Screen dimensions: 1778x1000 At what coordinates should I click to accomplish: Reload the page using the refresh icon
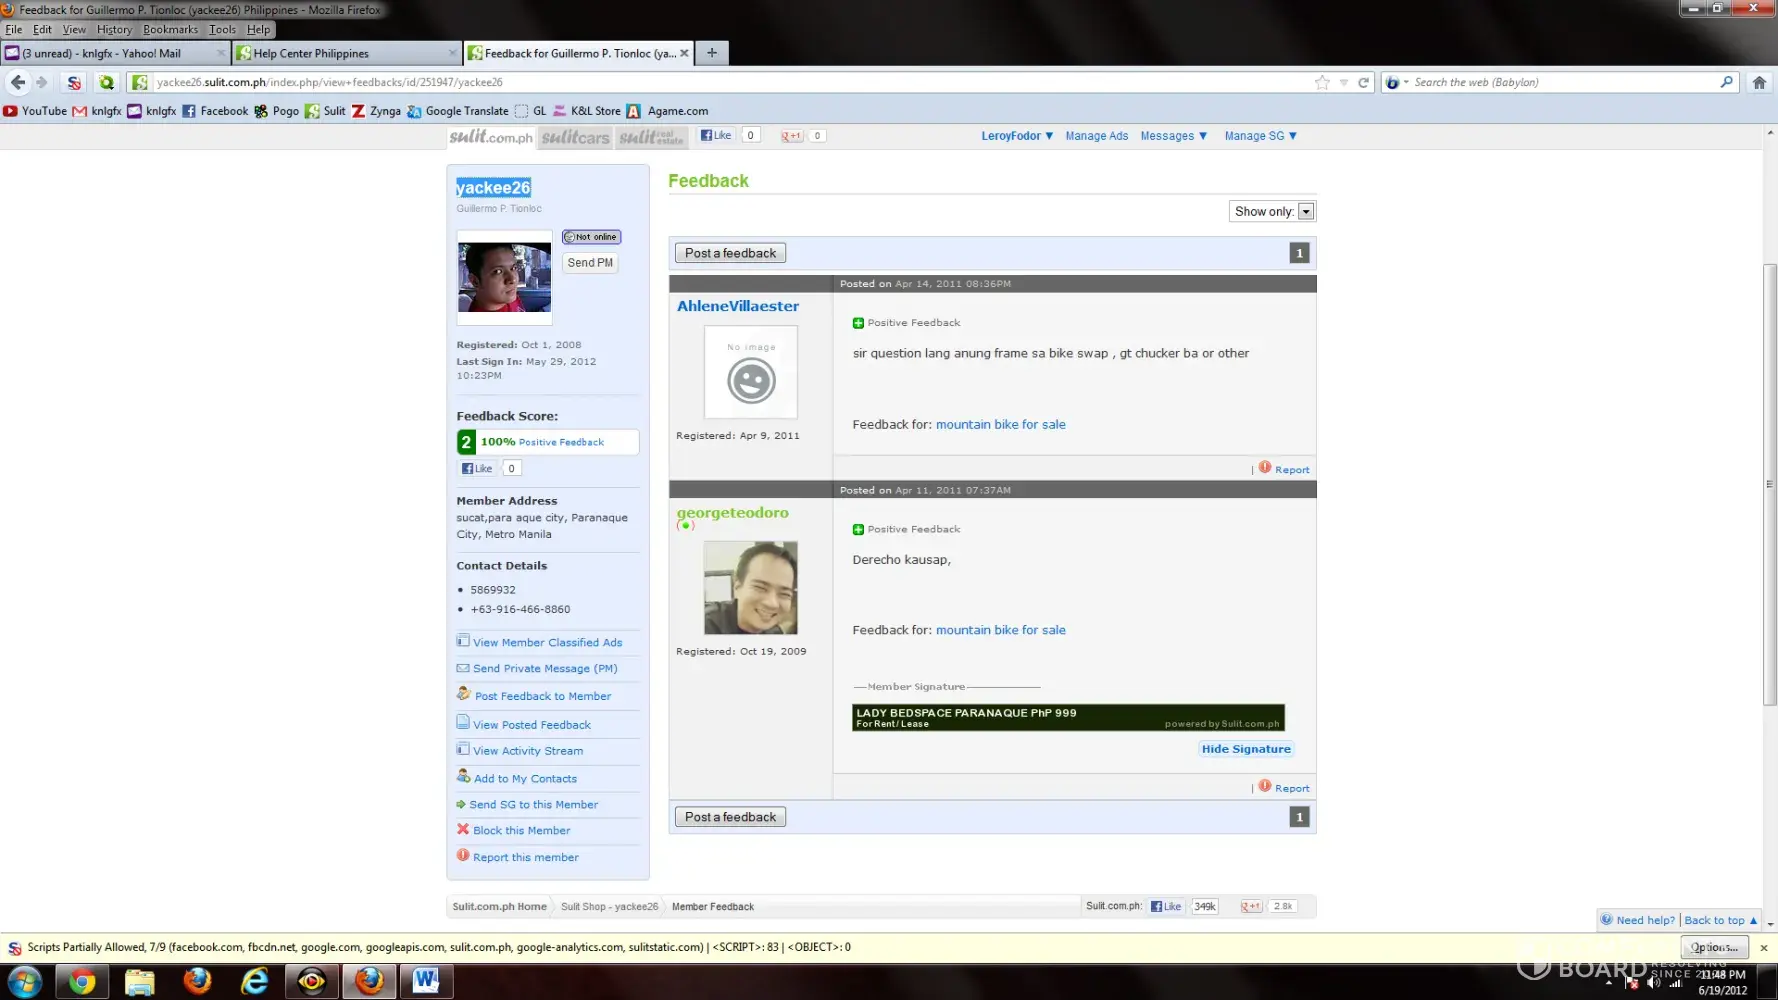[1363, 83]
